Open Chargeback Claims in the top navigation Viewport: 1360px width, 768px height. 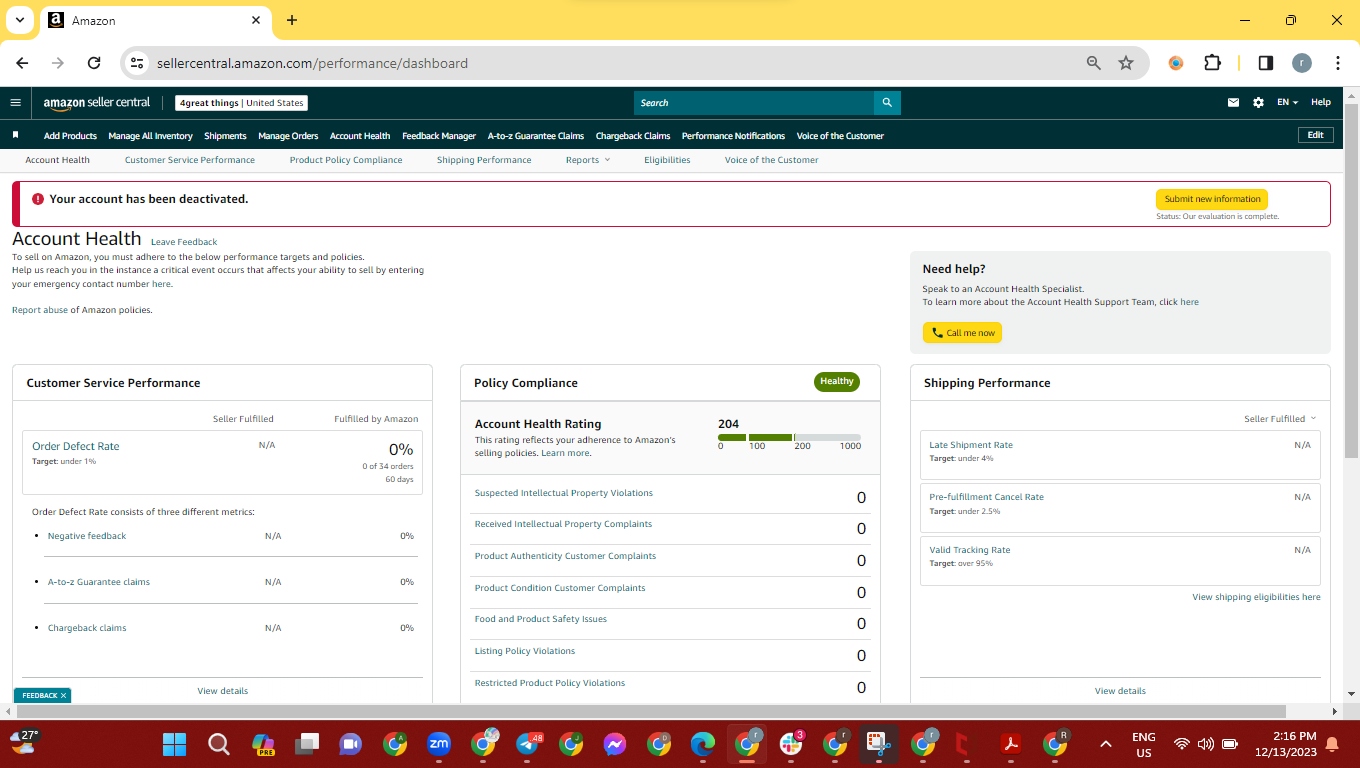[x=633, y=136]
